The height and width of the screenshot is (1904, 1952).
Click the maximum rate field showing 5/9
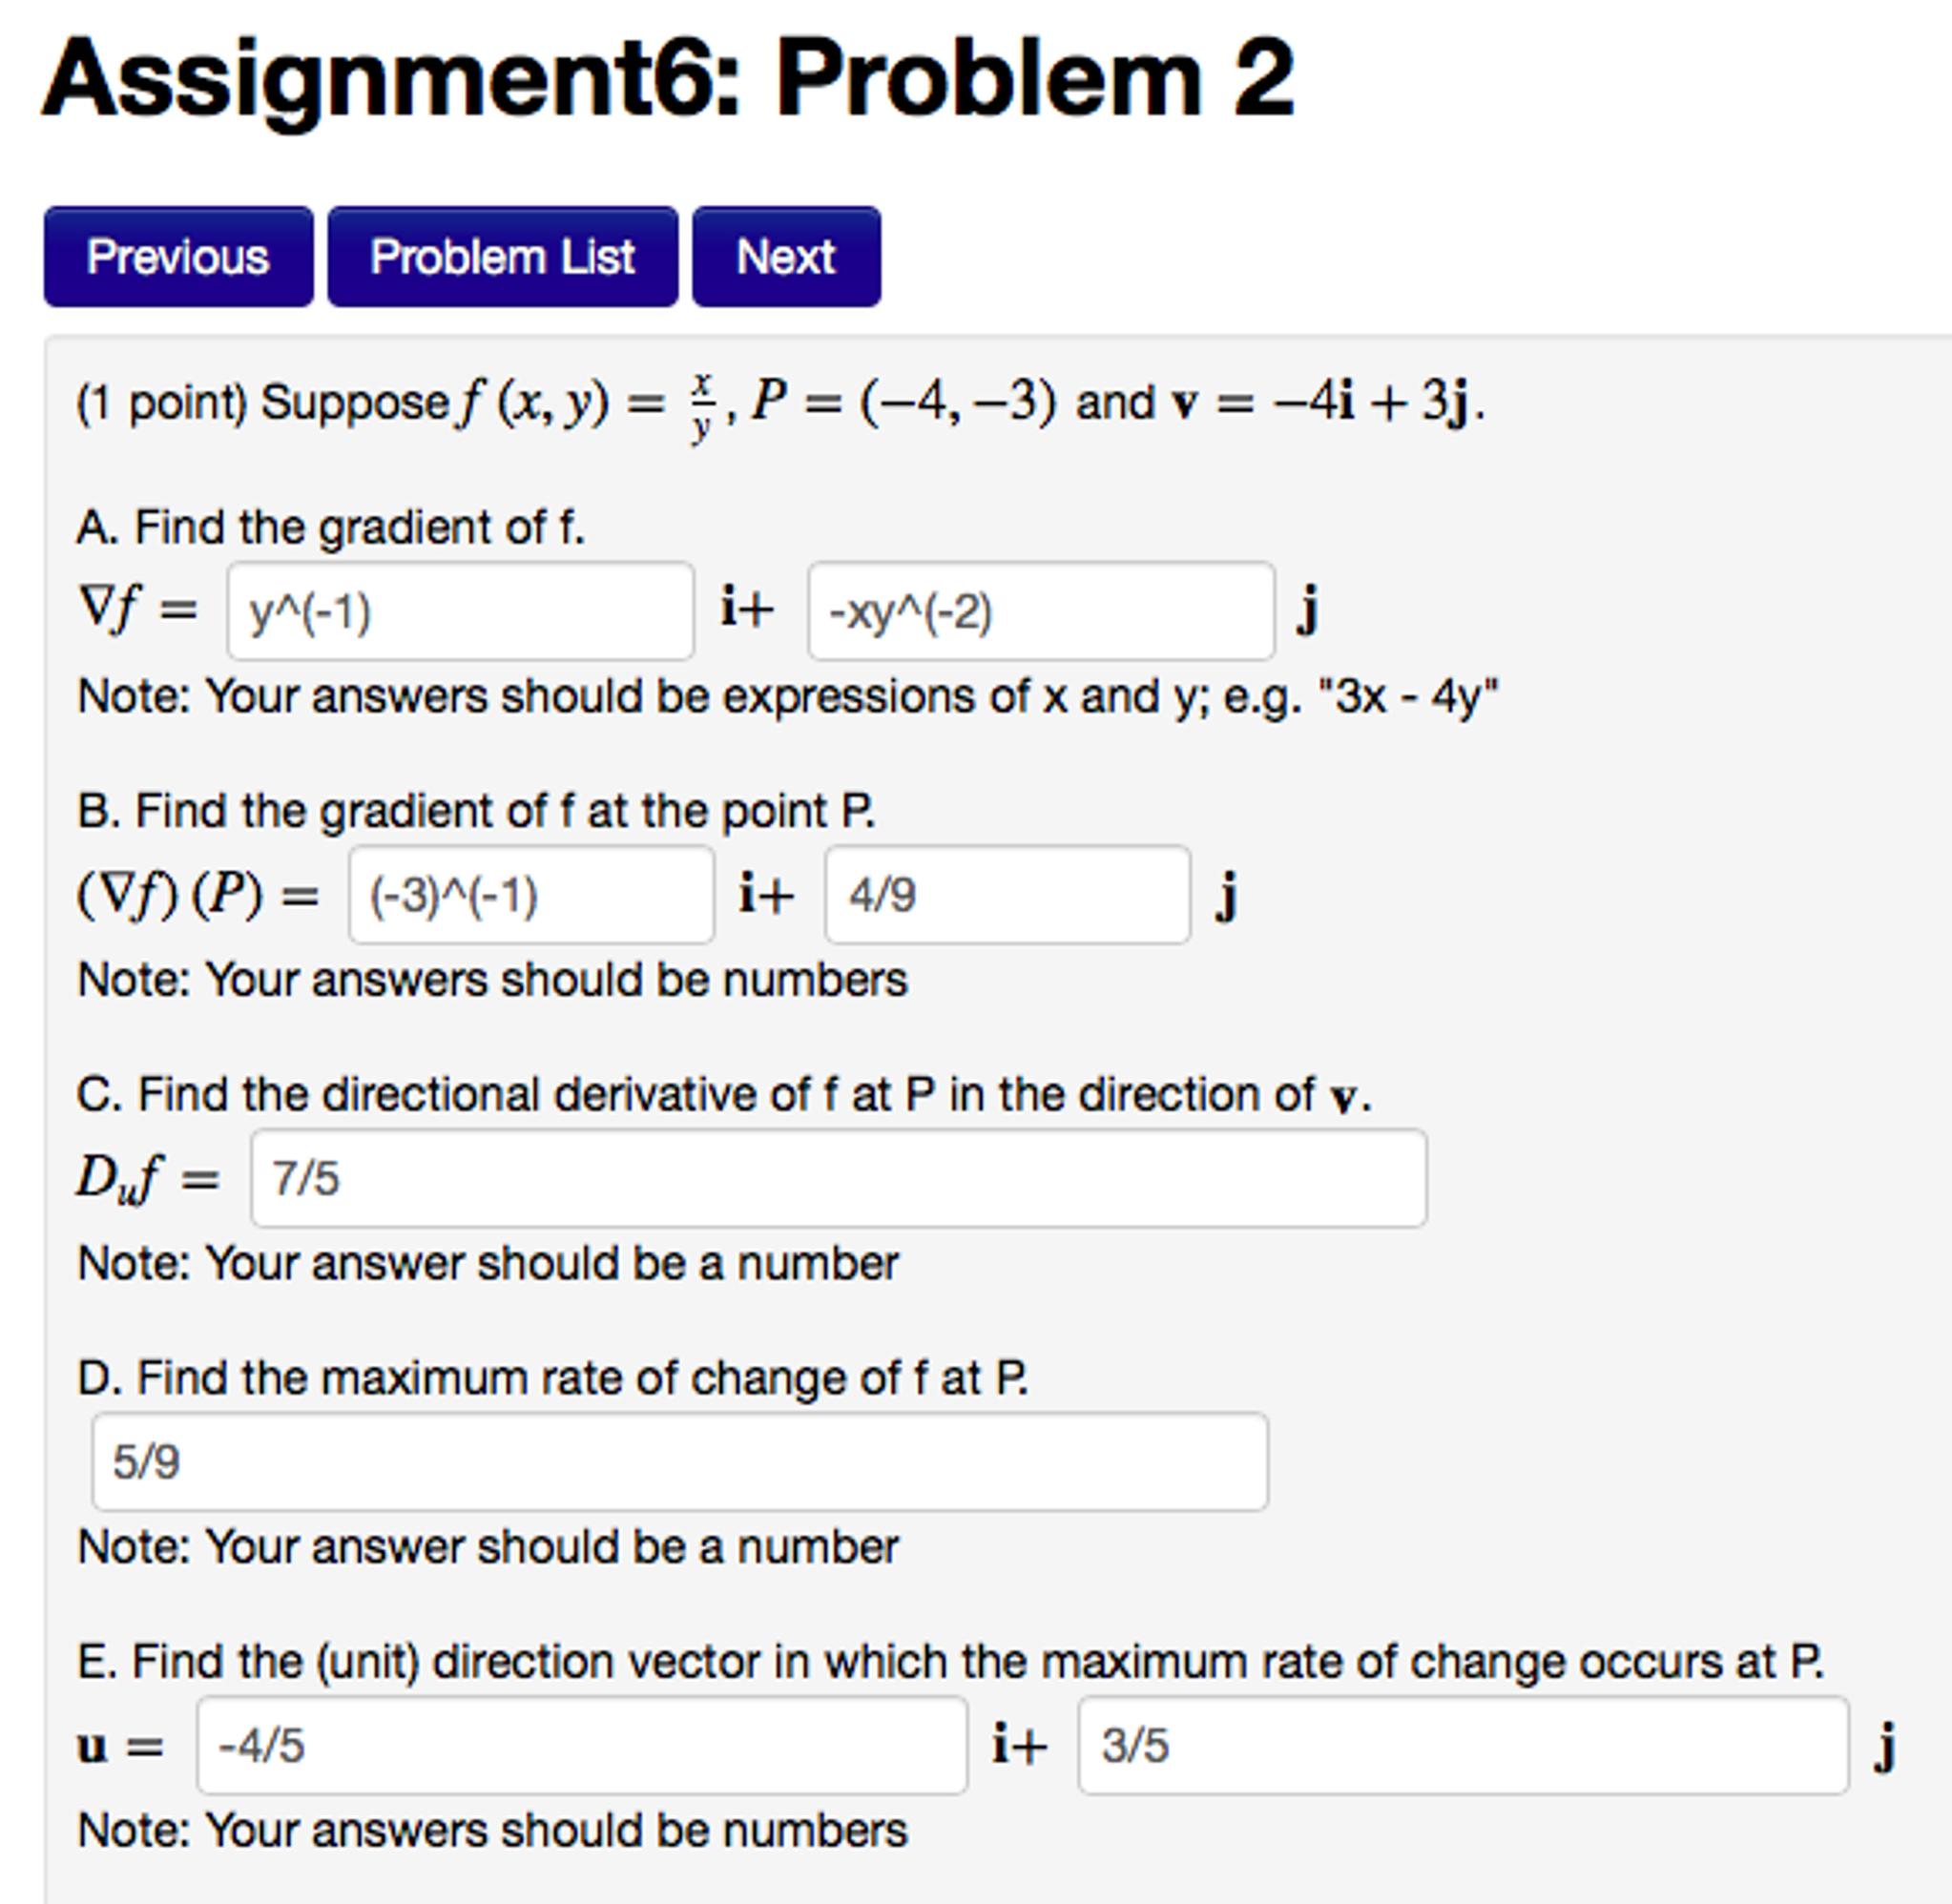(680, 1462)
